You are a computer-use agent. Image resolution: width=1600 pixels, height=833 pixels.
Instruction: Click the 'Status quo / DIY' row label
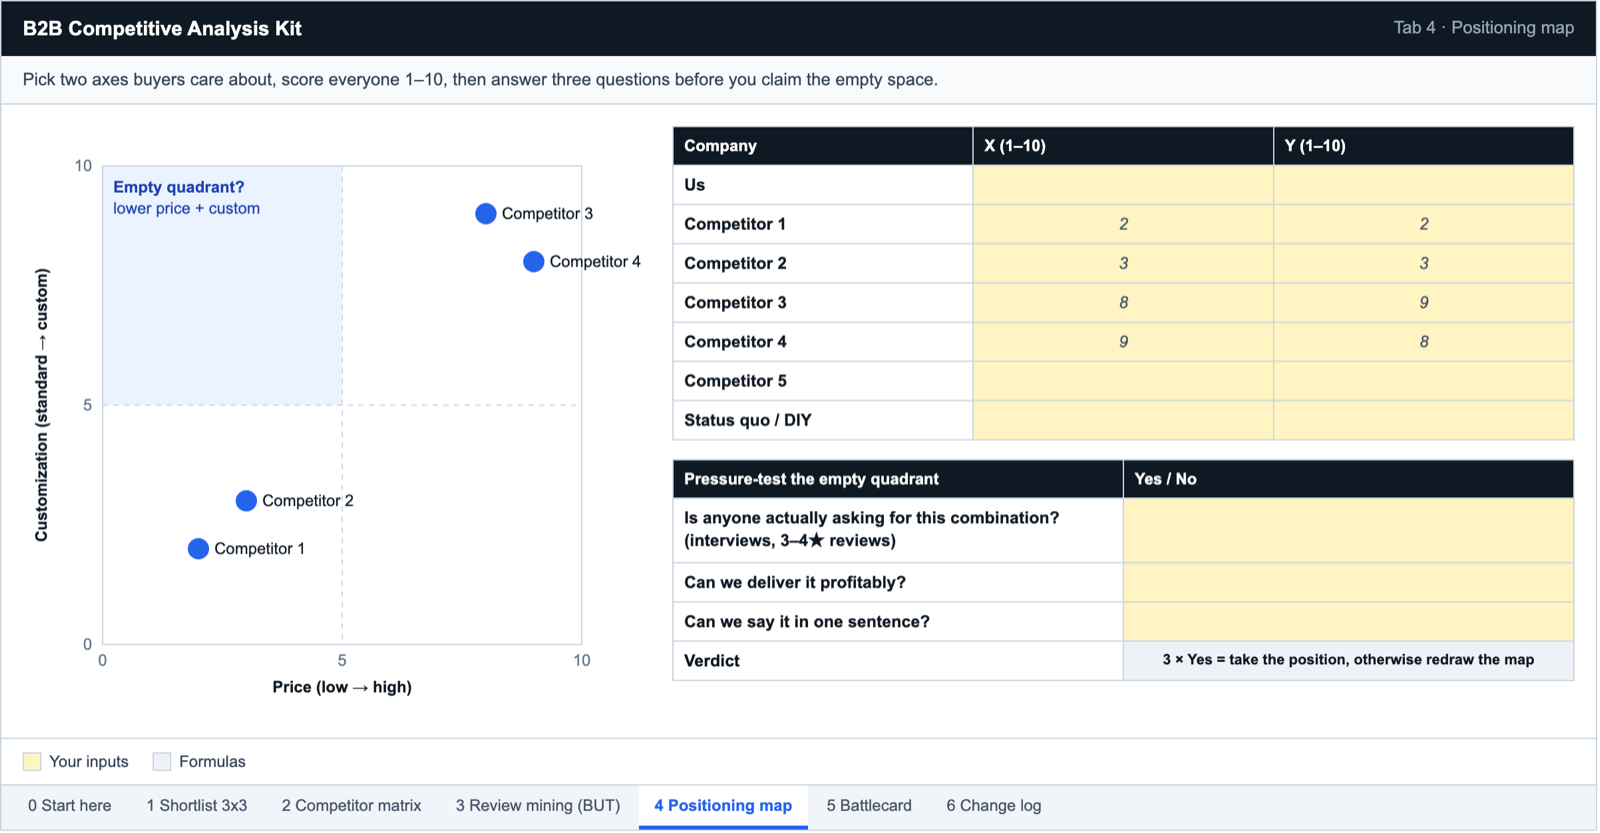pos(748,420)
